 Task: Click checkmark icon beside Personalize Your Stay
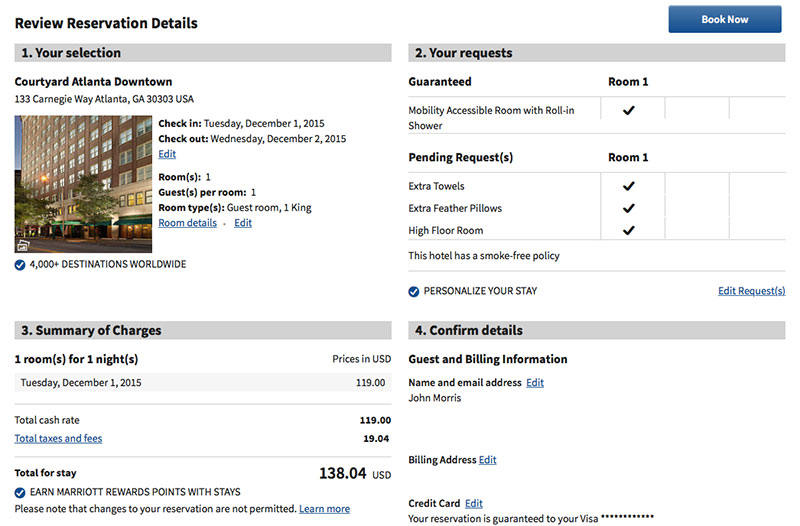point(414,292)
